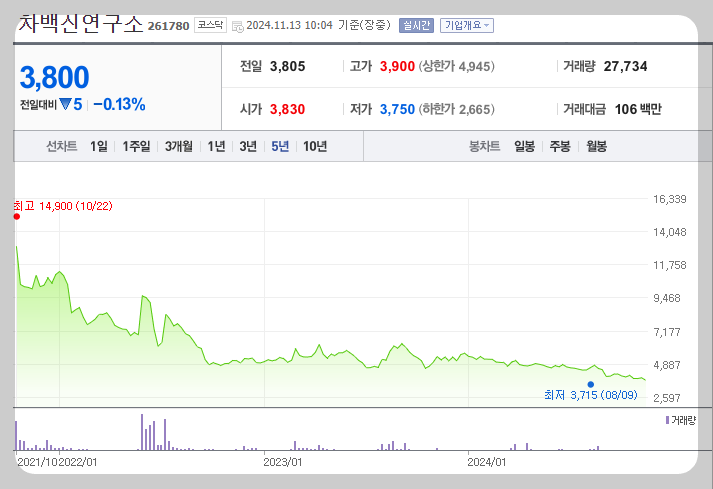Click the 16,339 y-axis label
The height and width of the screenshot is (489, 713).
coord(670,199)
